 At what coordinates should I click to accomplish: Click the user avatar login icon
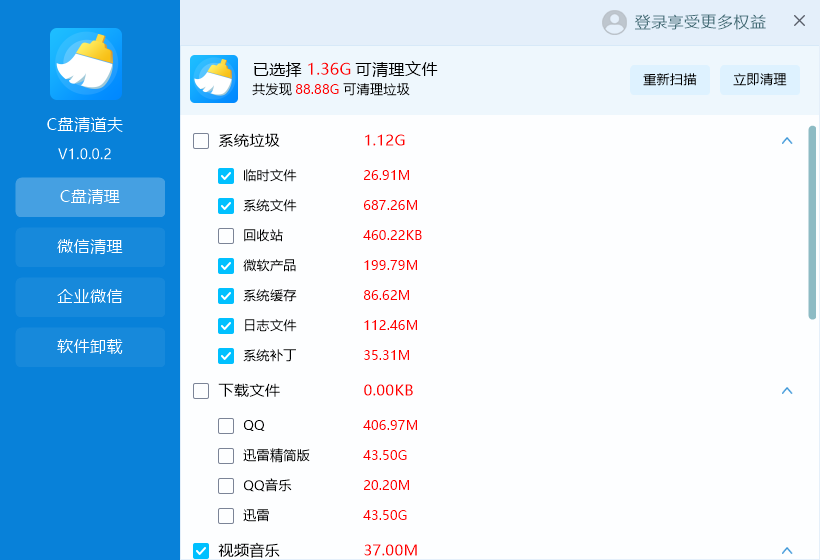pos(614,22)
